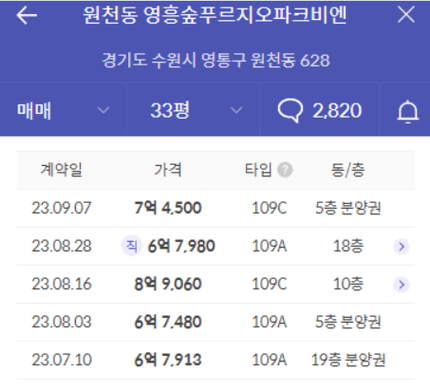The height and width of the screenshot is (390, 430).
Task: Open the 매매 transaction type dropdown
Action: tap(63, 110)
